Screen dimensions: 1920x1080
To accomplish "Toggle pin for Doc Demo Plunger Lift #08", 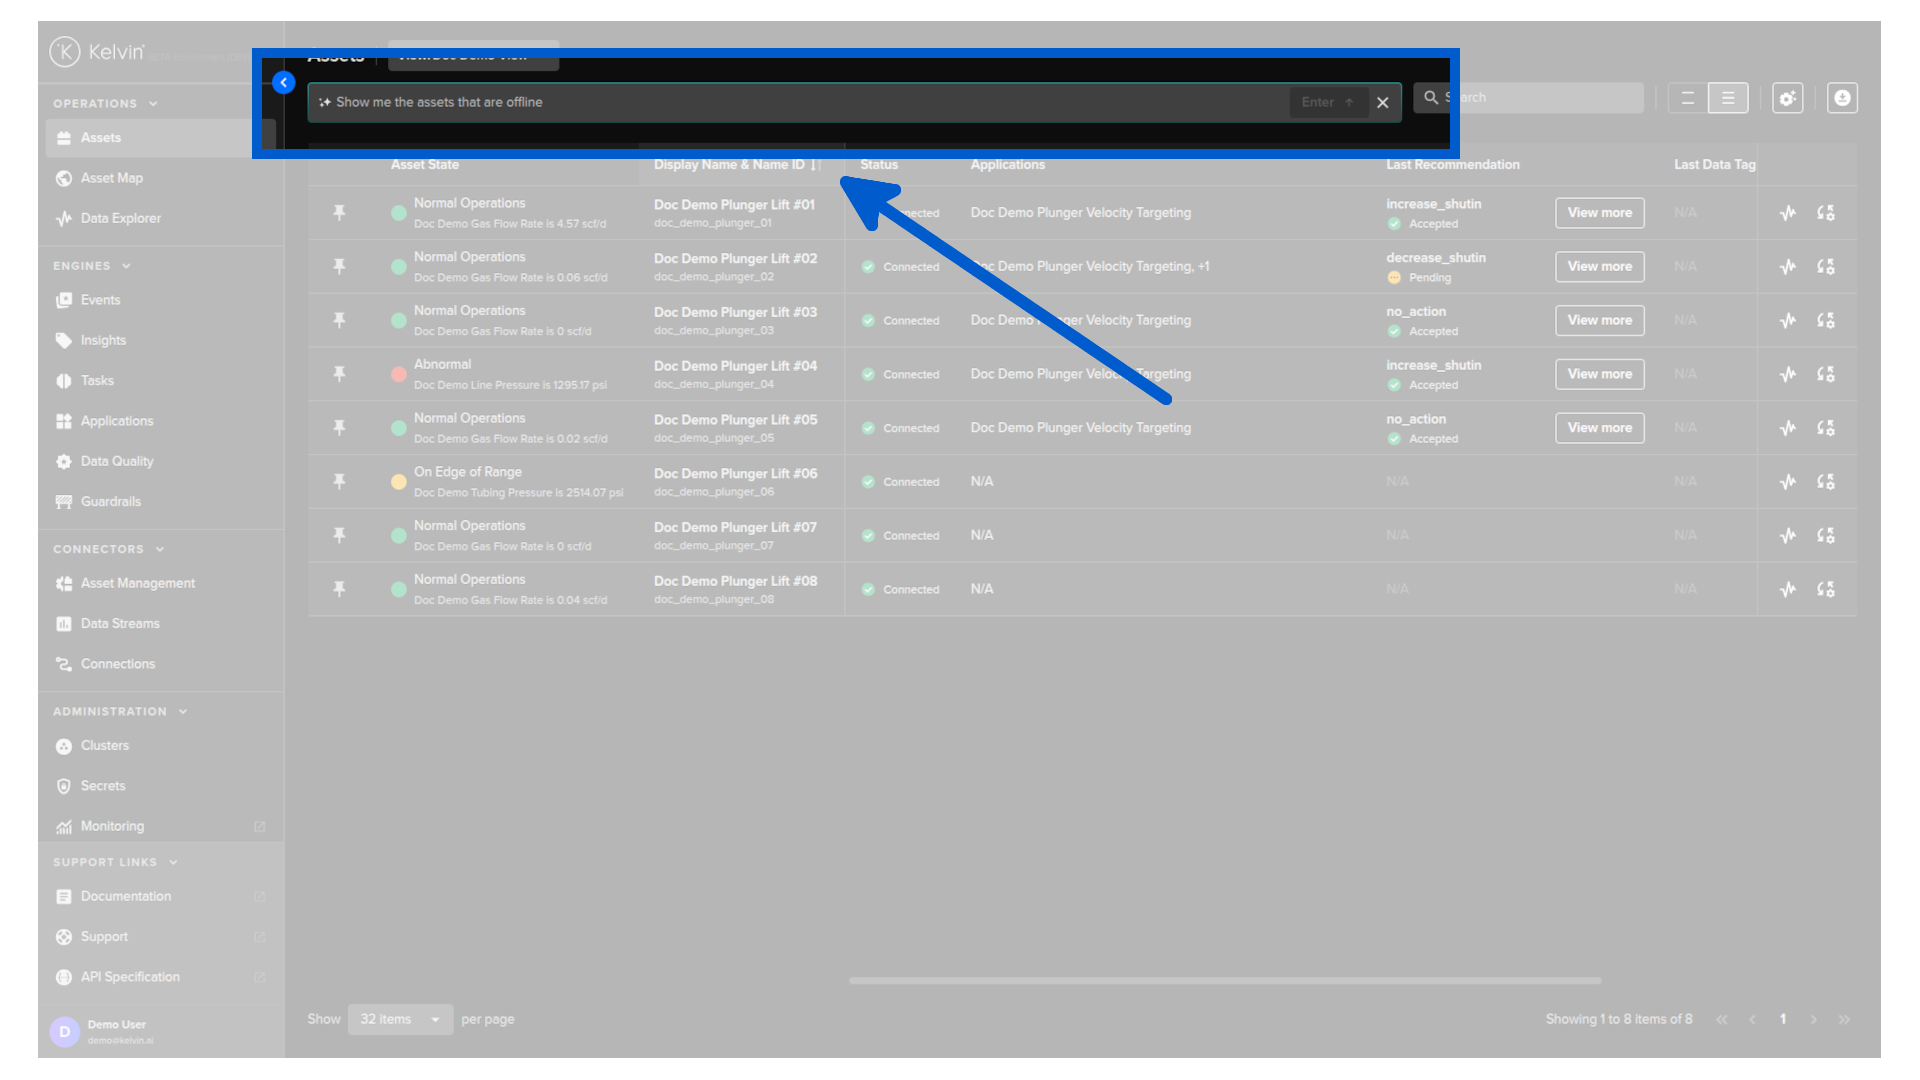I will pyautogui.click(x=340, y=589).
